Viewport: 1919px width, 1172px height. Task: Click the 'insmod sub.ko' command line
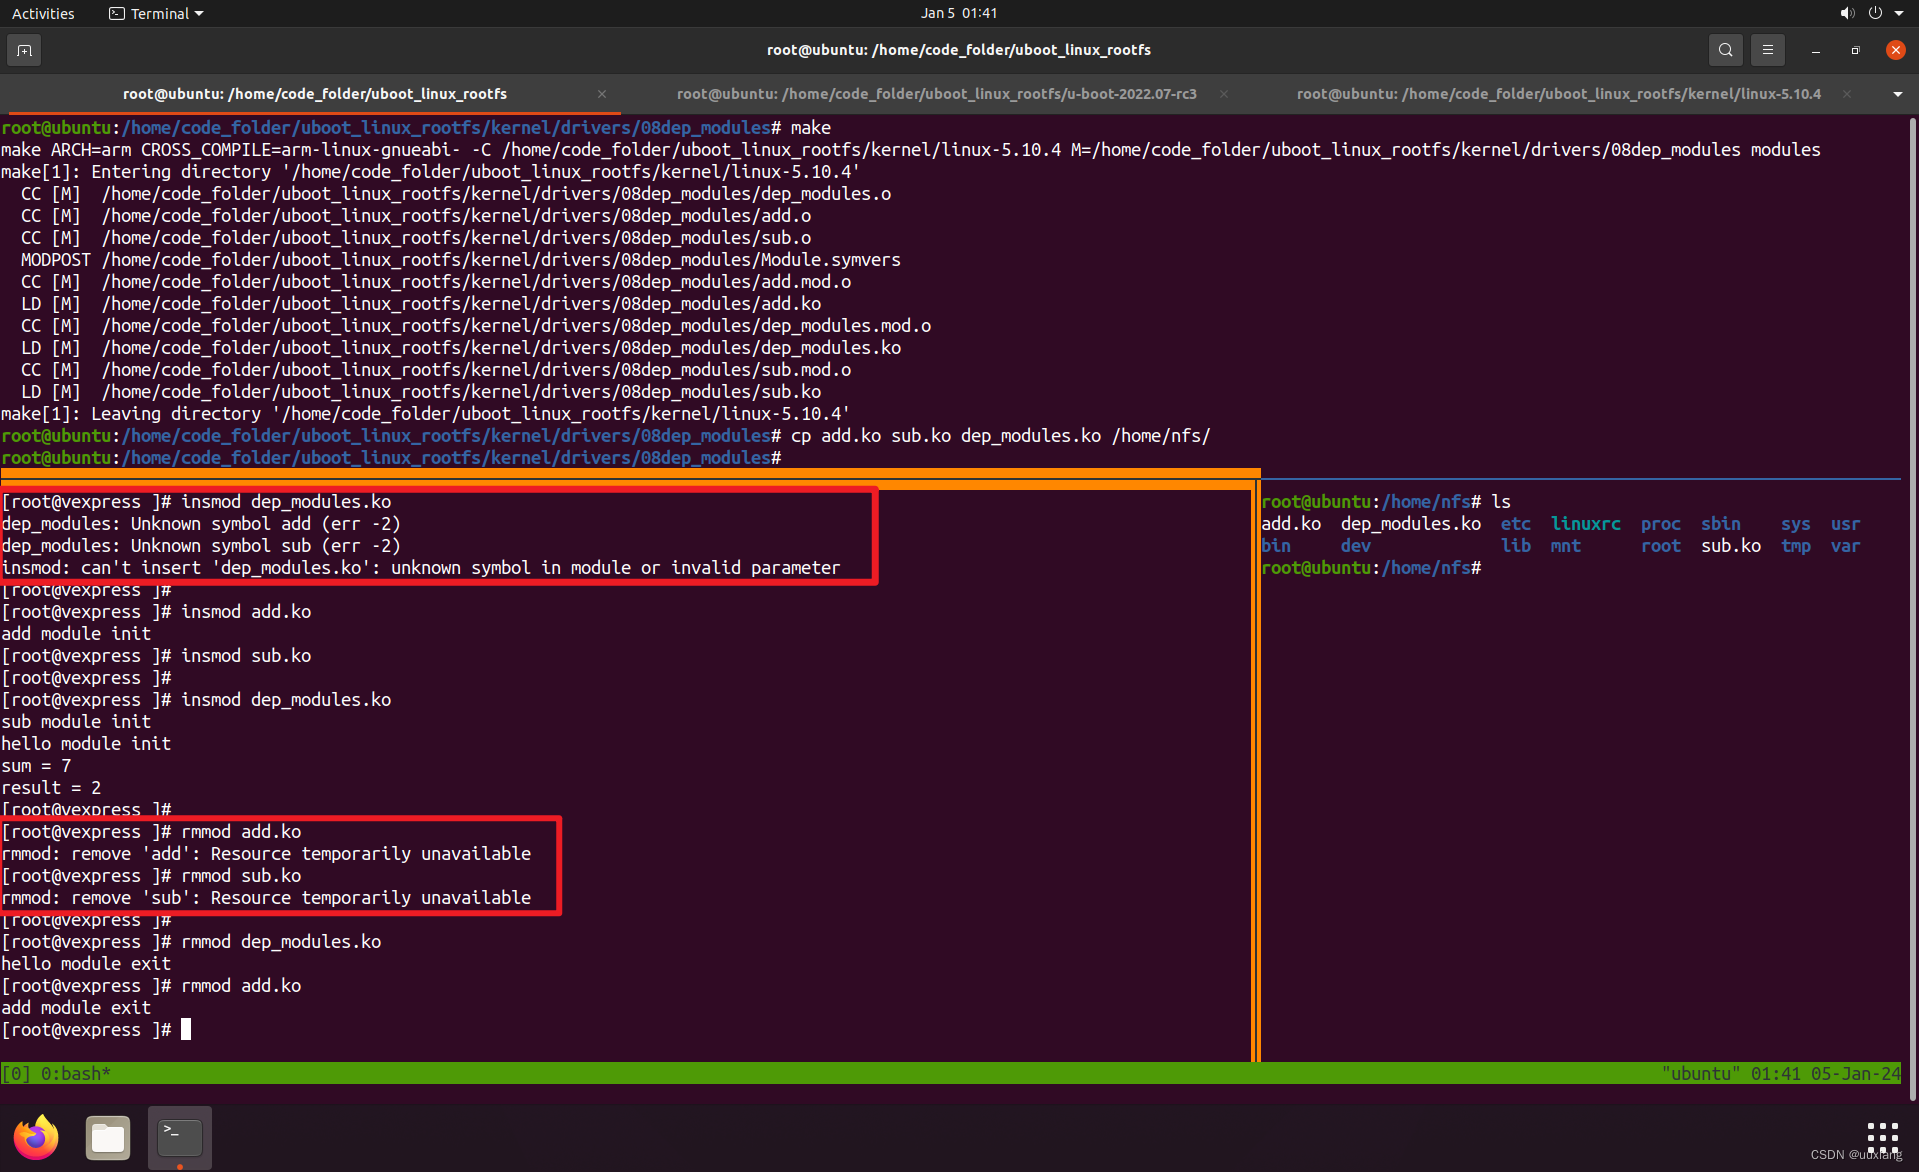point(156,656)
